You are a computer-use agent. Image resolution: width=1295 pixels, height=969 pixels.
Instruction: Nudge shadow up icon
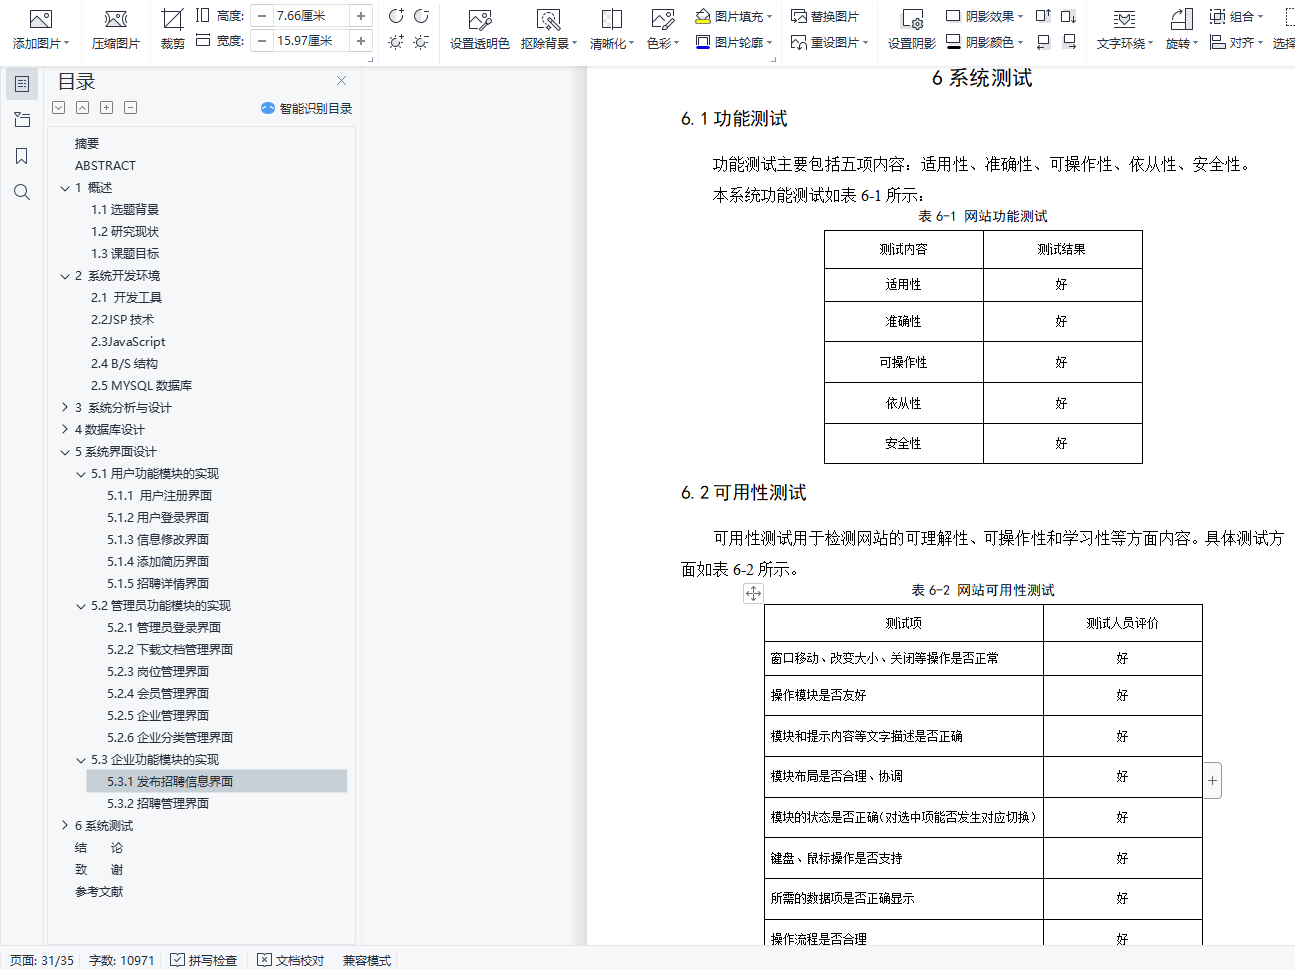coord(1043,16)
